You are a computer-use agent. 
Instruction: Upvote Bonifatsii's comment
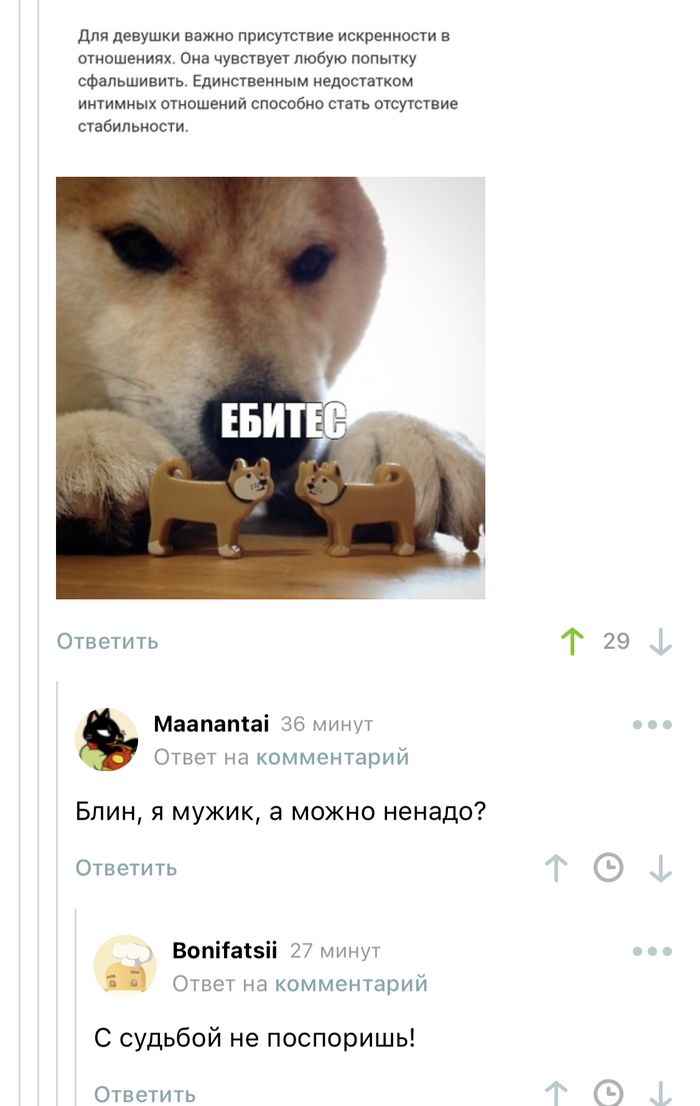(556, 1093)
